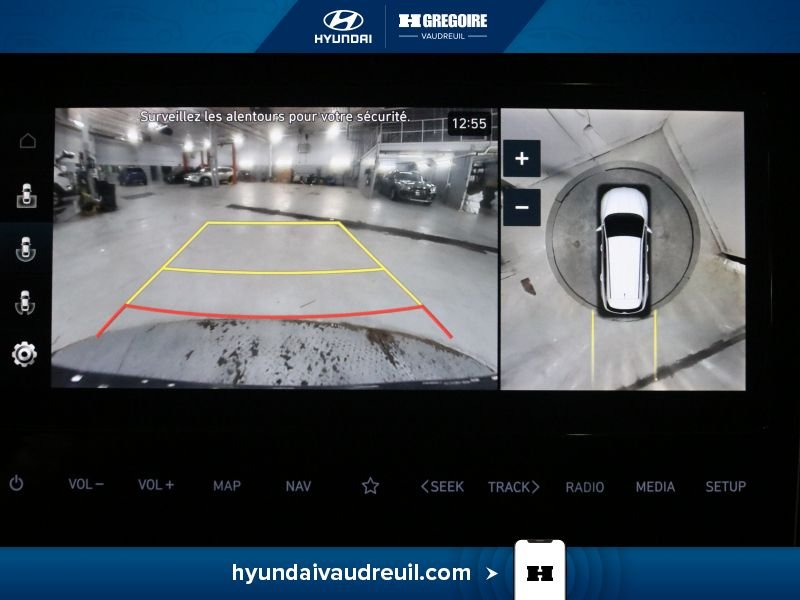The width and height of the screenshot is (800, 600).
Task: Select the front surround view icon
Action: point(26,249)
